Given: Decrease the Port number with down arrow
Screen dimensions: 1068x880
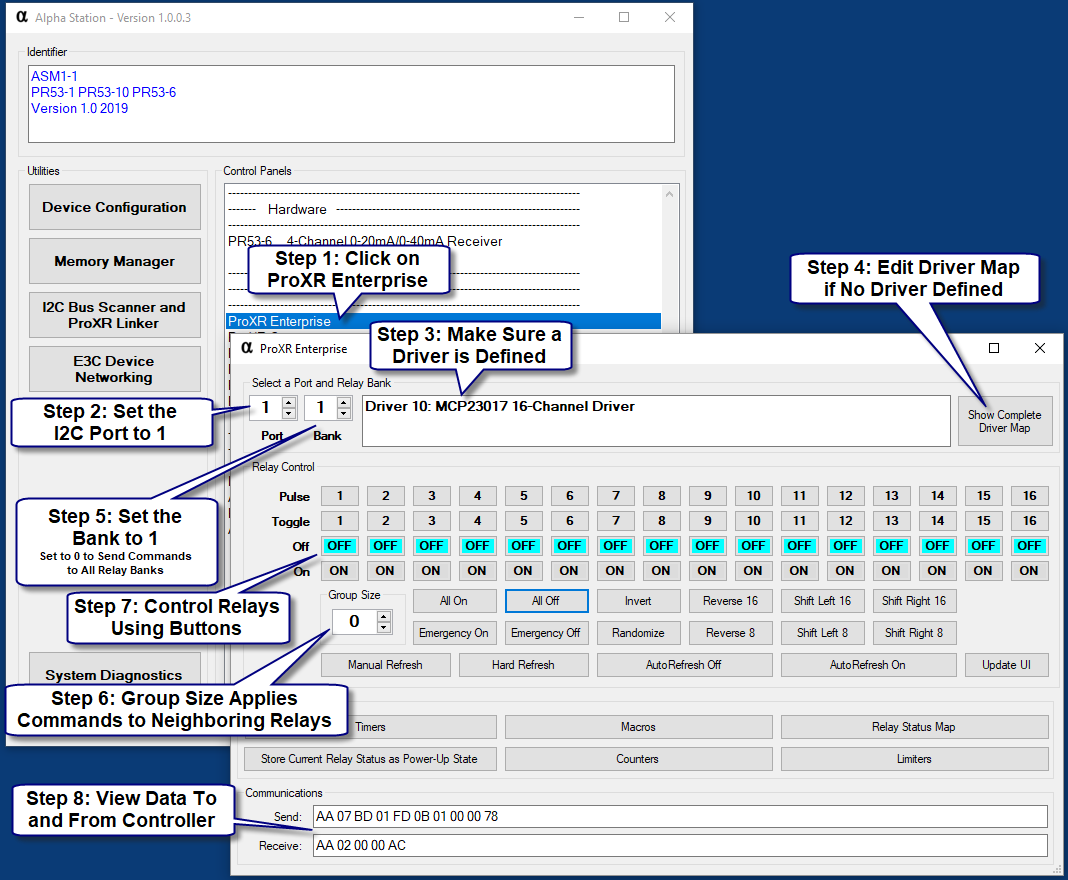Looking at the screenshot, I should 289,413.
